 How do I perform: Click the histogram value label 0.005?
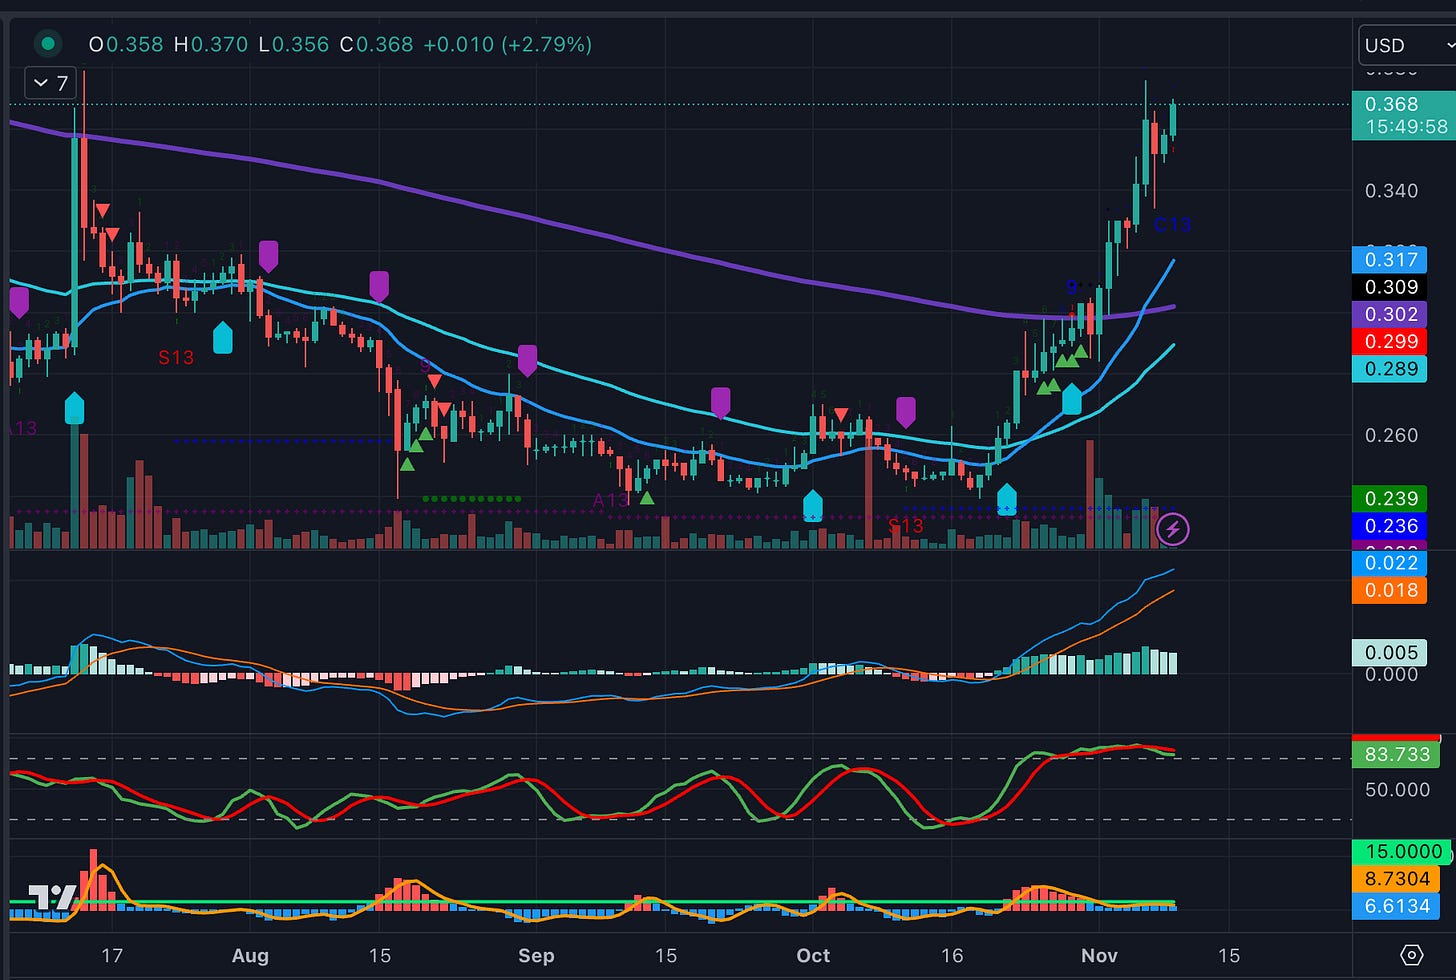[1389, 652]
